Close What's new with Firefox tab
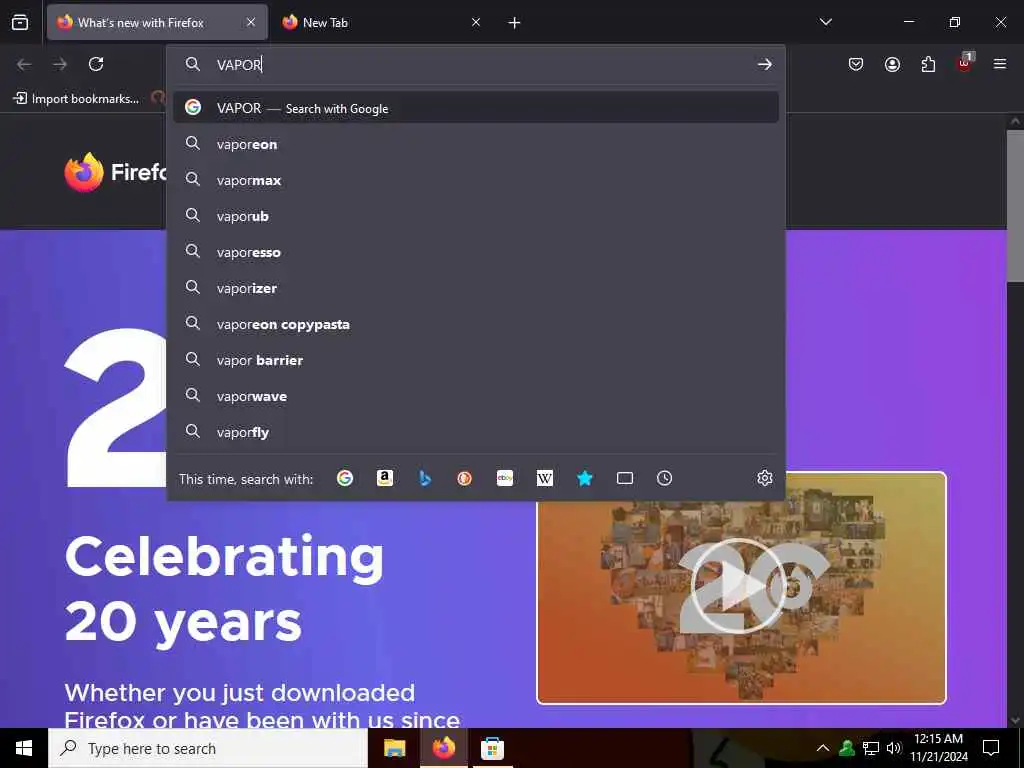Viewport: 1024px width, 768px height. (251, 22)
